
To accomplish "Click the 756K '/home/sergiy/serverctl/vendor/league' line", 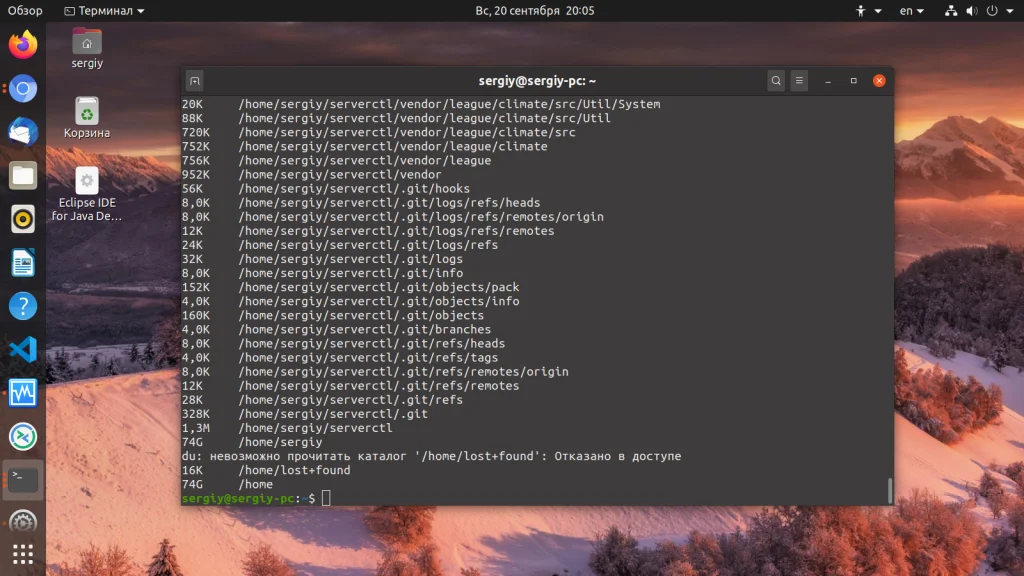I will point(336,161).
